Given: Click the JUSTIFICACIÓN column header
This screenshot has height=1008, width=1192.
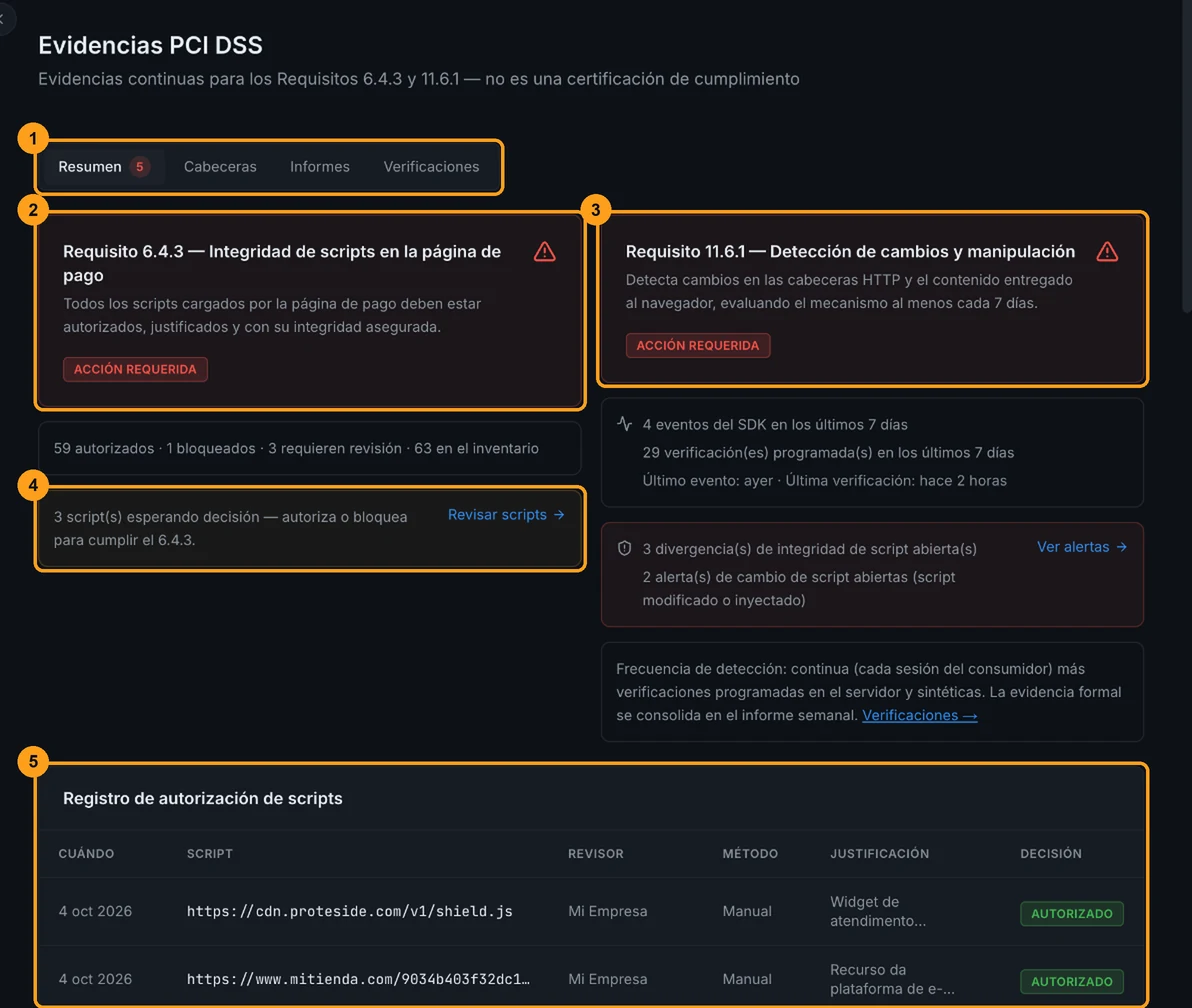Looking at the screenshot, I should tap(880, 854).
